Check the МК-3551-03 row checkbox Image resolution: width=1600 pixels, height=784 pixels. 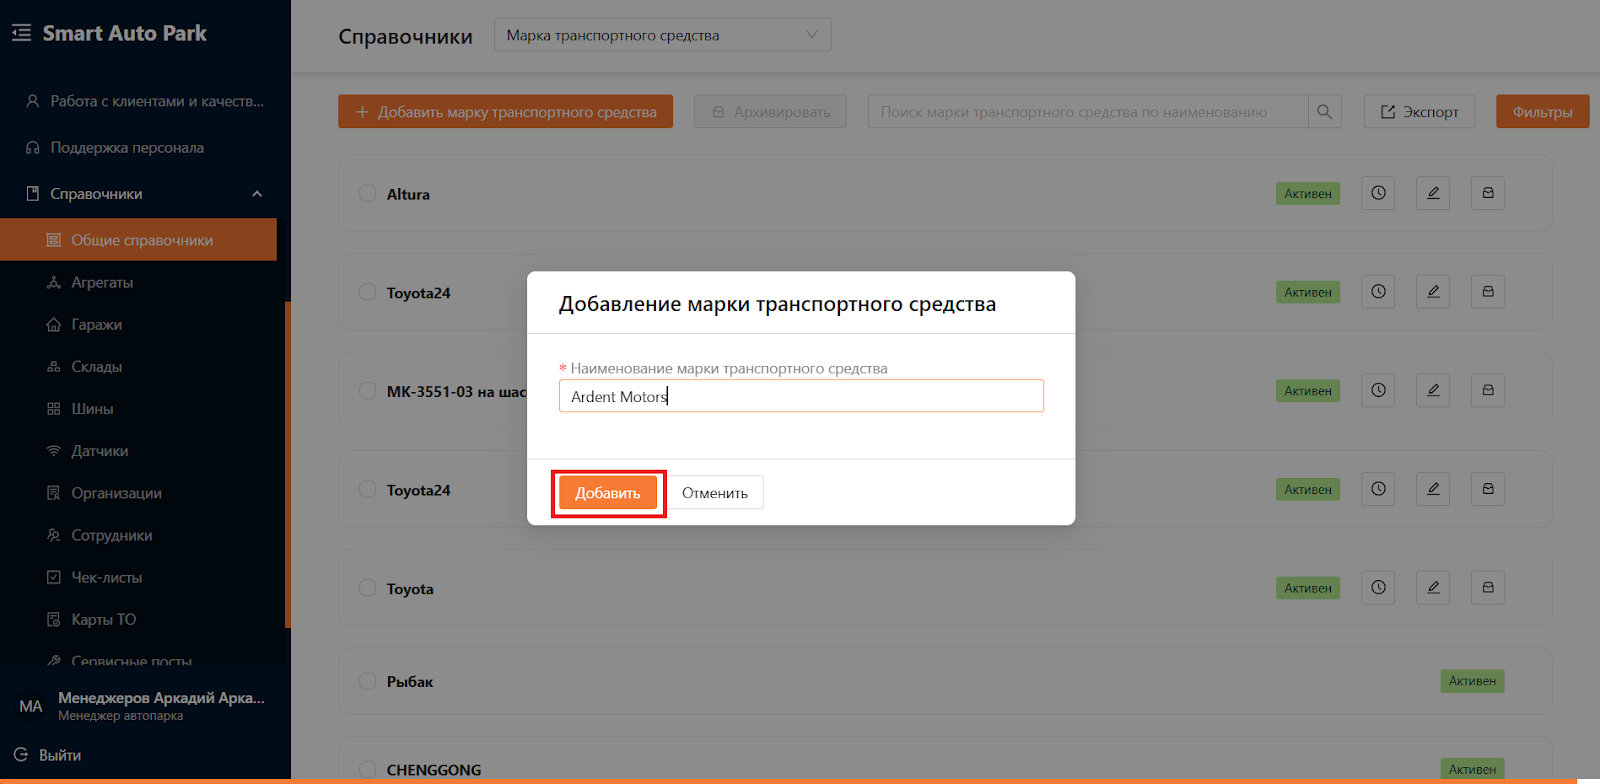[367, 390]
